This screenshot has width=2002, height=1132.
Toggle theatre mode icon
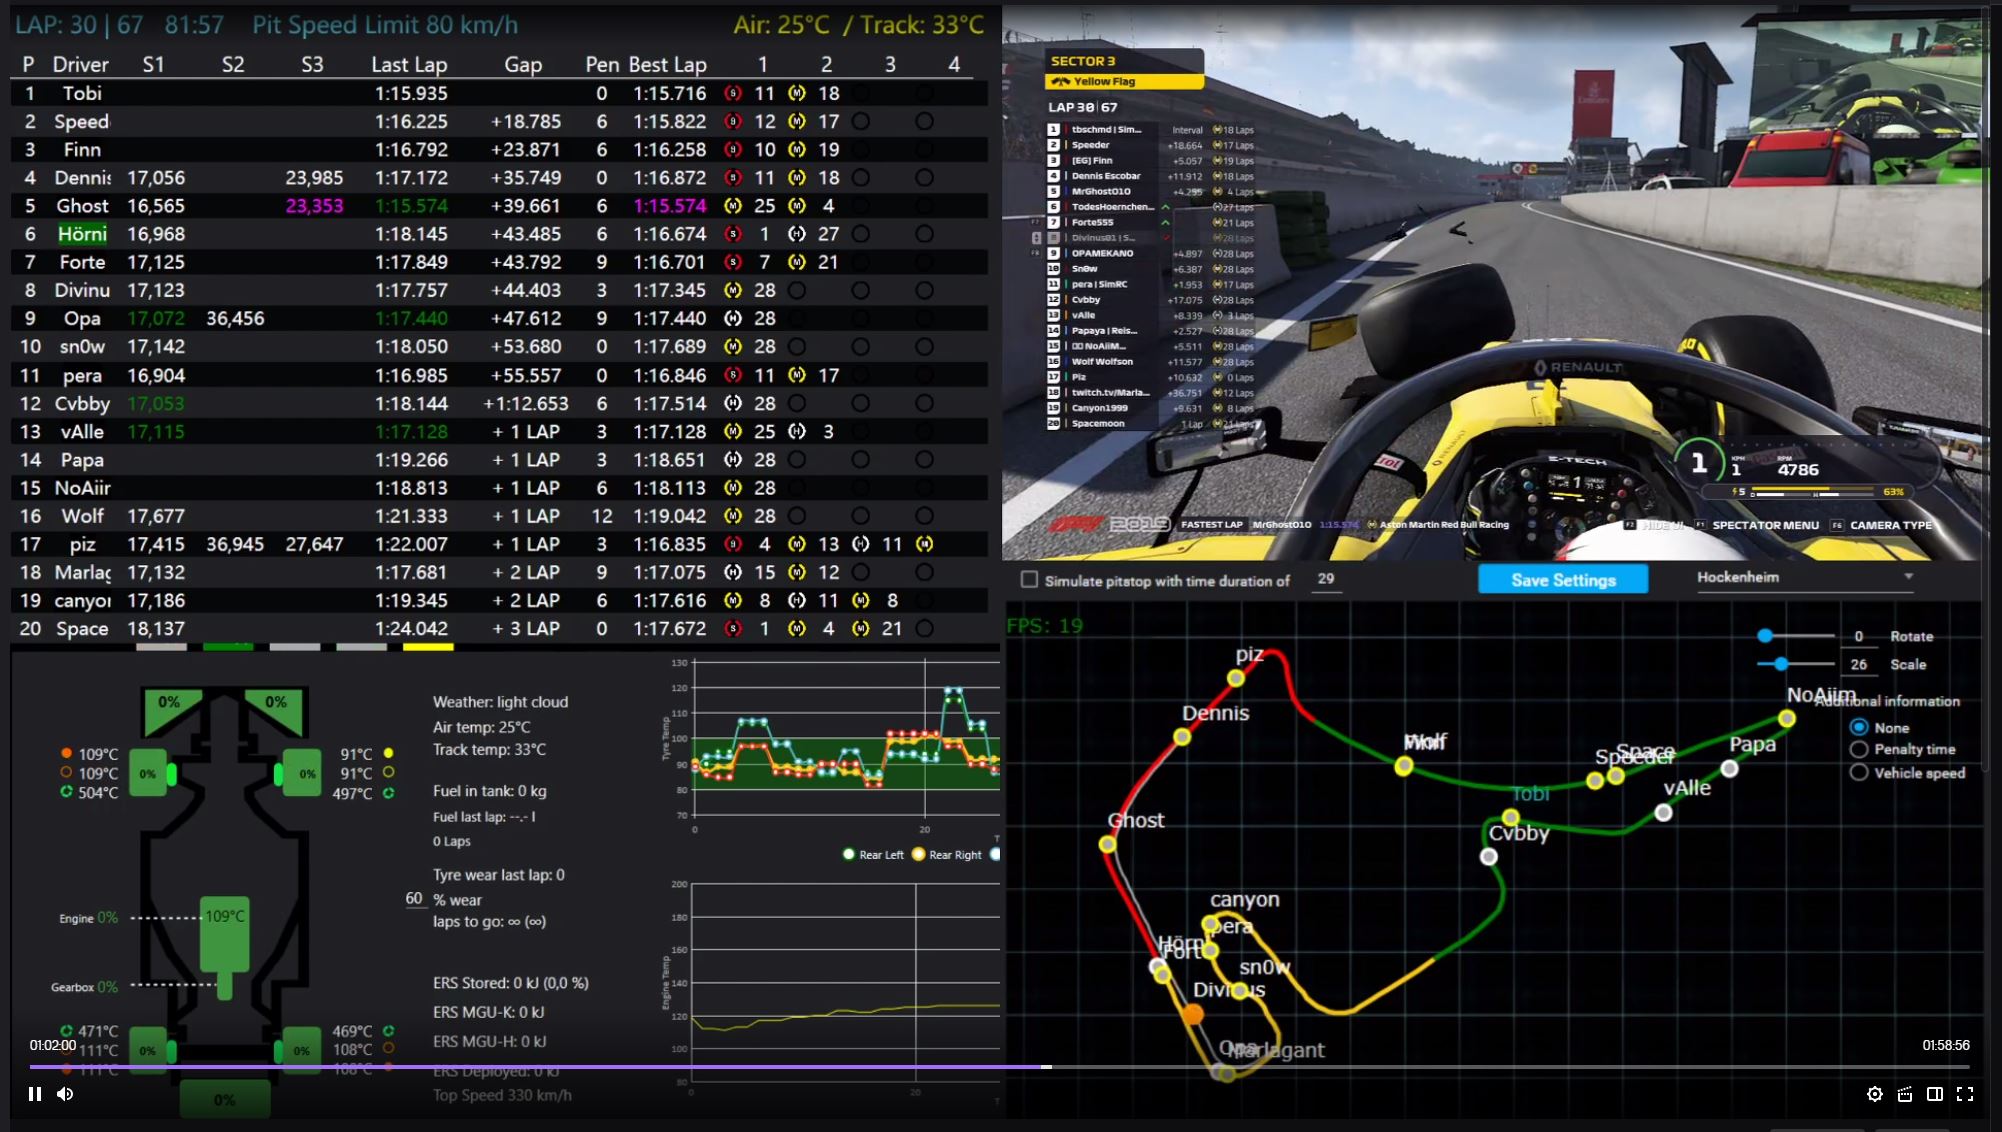(x=1935, y=1094)
